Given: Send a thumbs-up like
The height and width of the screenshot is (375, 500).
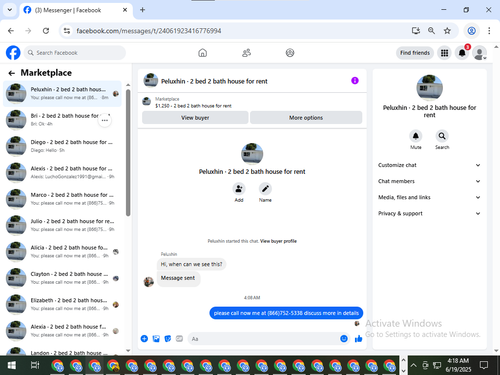Looking at the screenshot, I should (358, 339).
